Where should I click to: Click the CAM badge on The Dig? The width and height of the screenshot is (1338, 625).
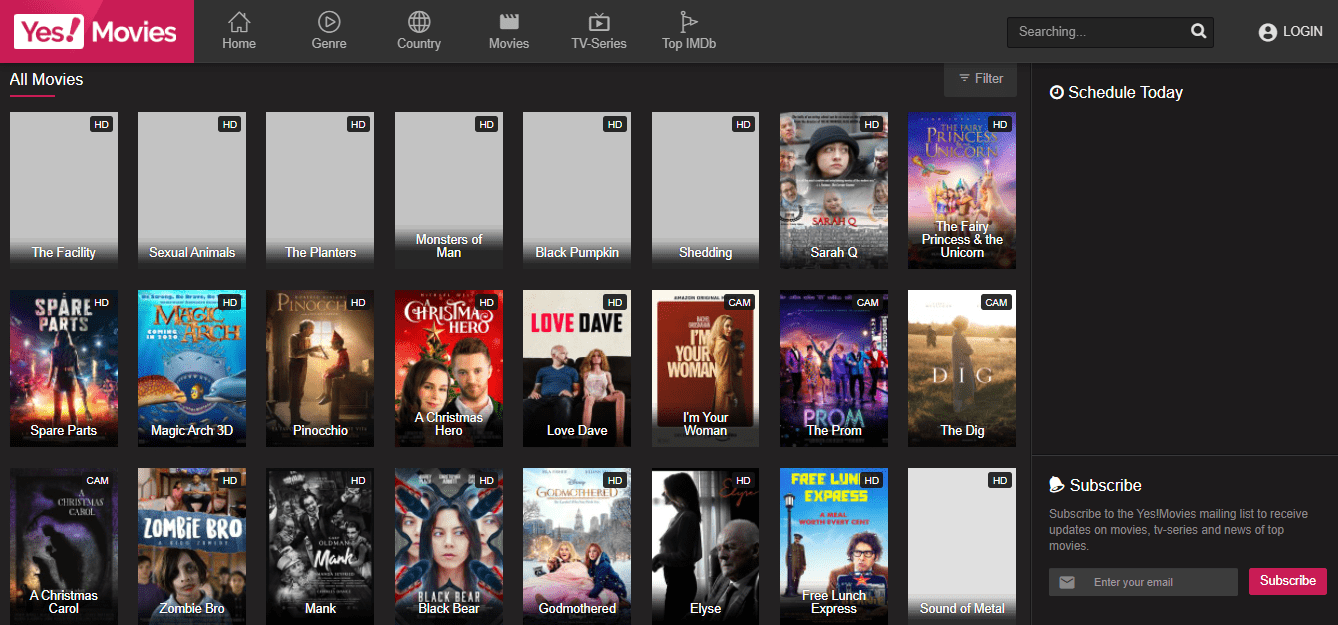tap(996, 302)
